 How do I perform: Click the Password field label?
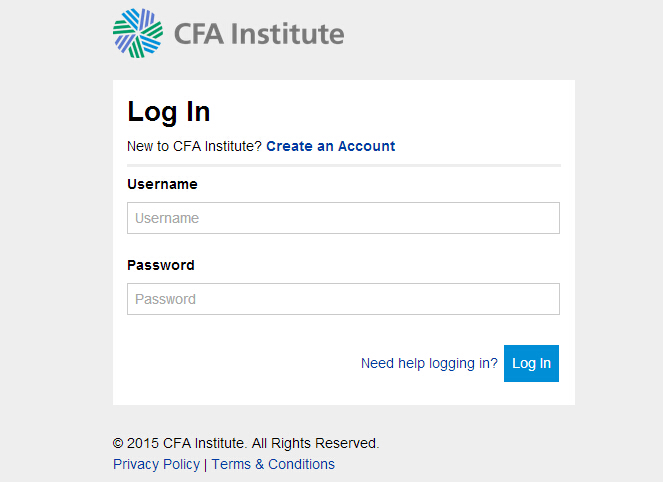[161, 265]
